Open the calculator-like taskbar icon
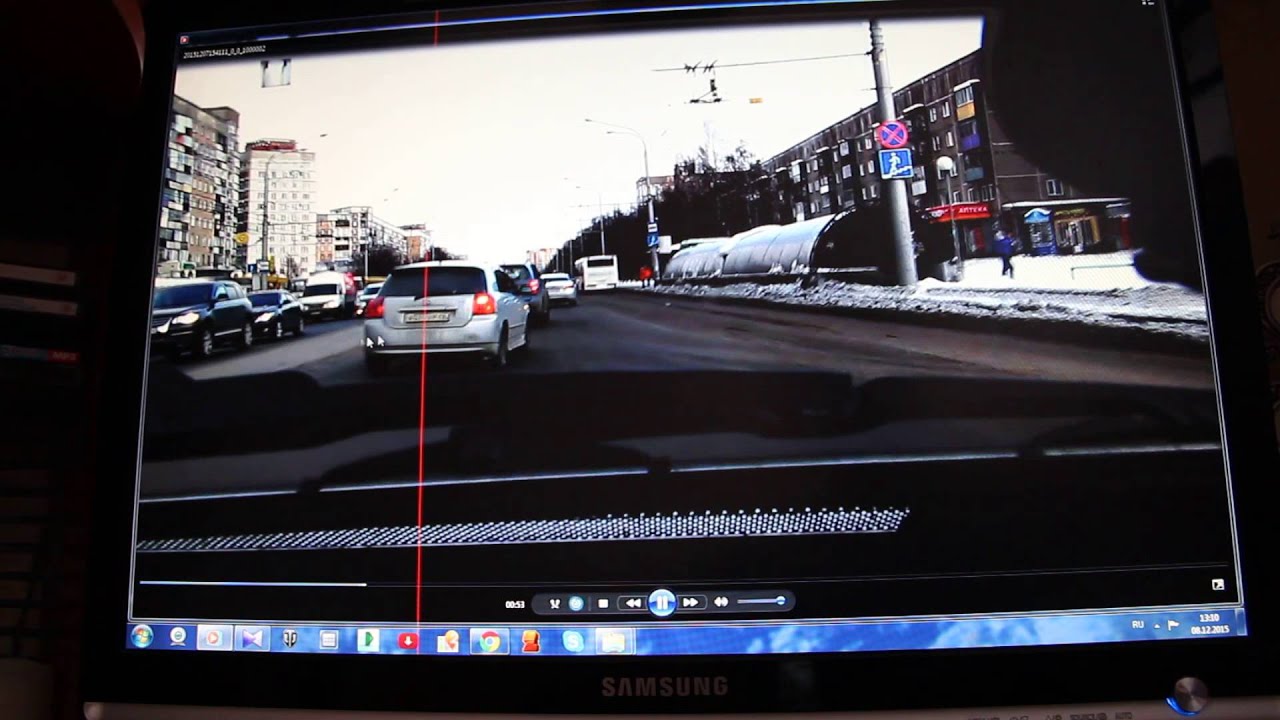The height and width of the screenshot is (720, 1280). coord(328,639)
